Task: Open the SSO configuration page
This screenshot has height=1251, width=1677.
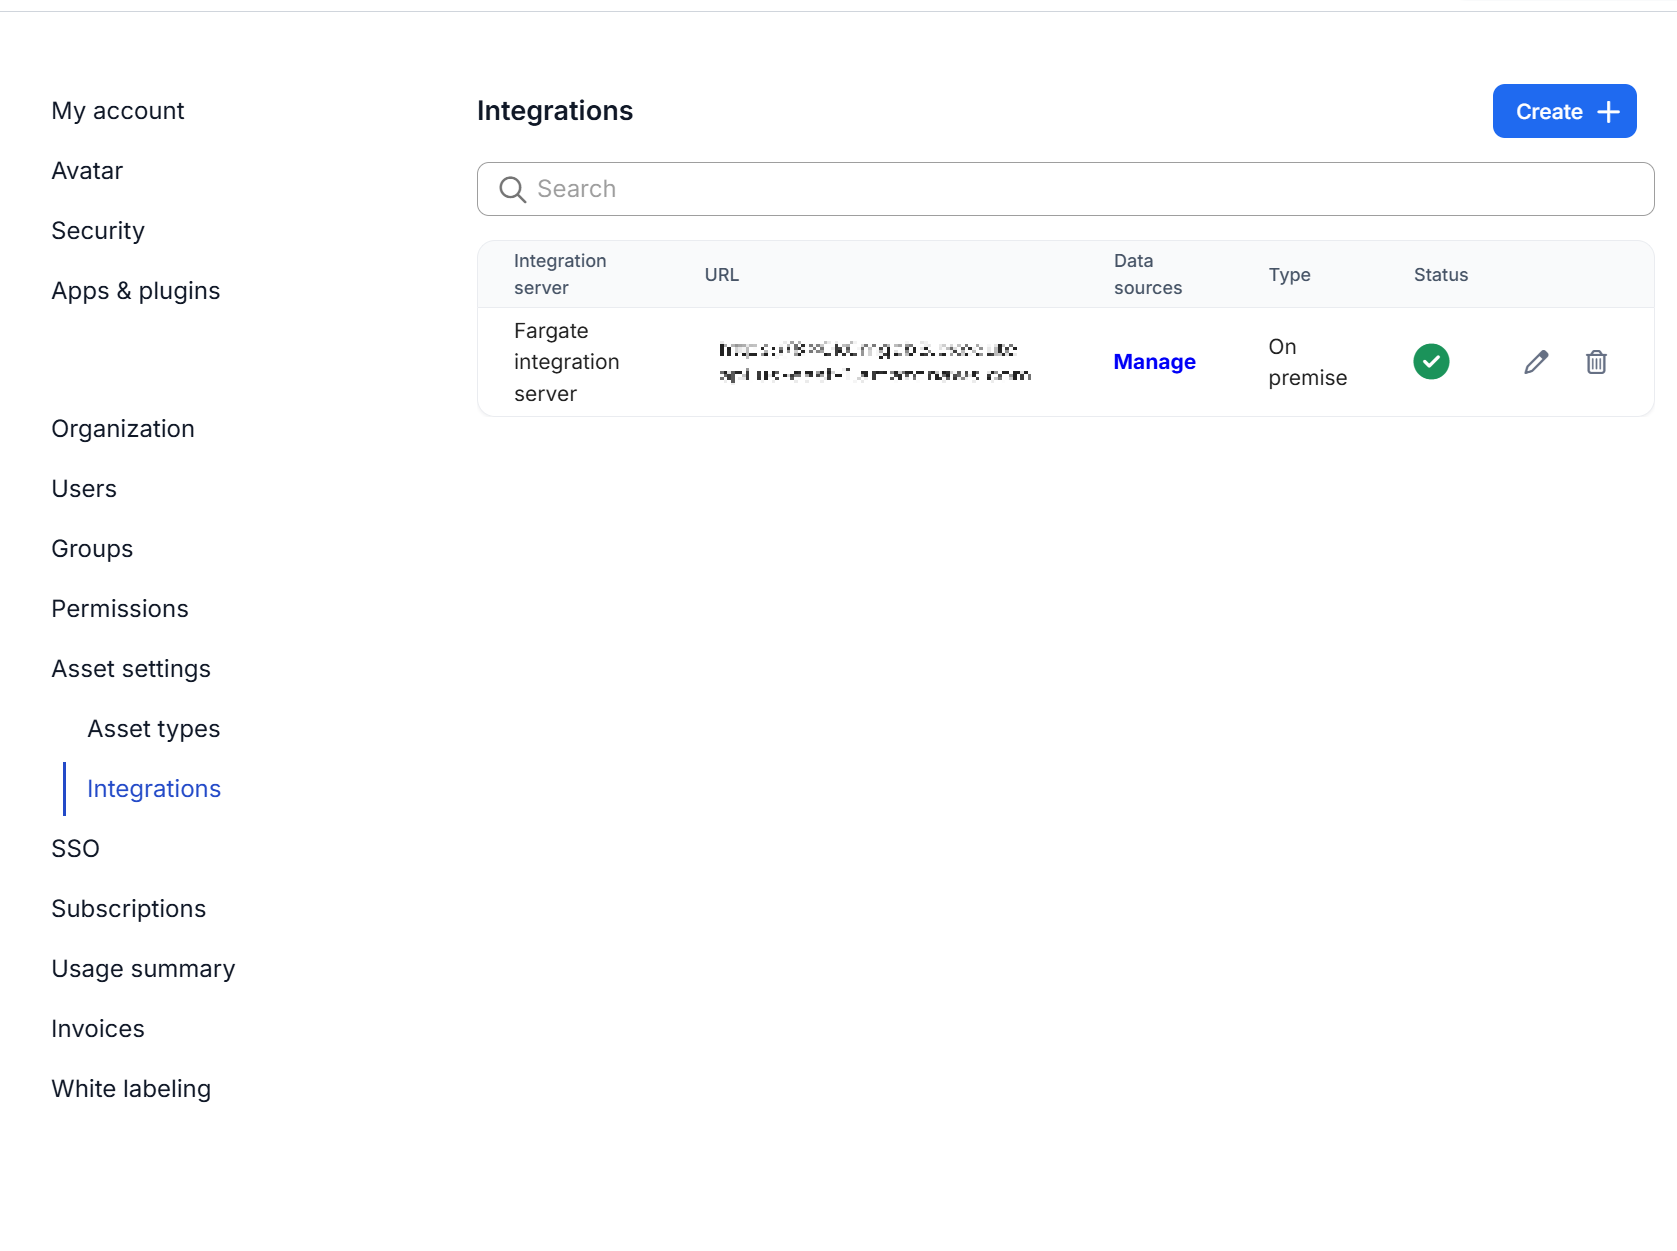Action: (x=76, y=849)
